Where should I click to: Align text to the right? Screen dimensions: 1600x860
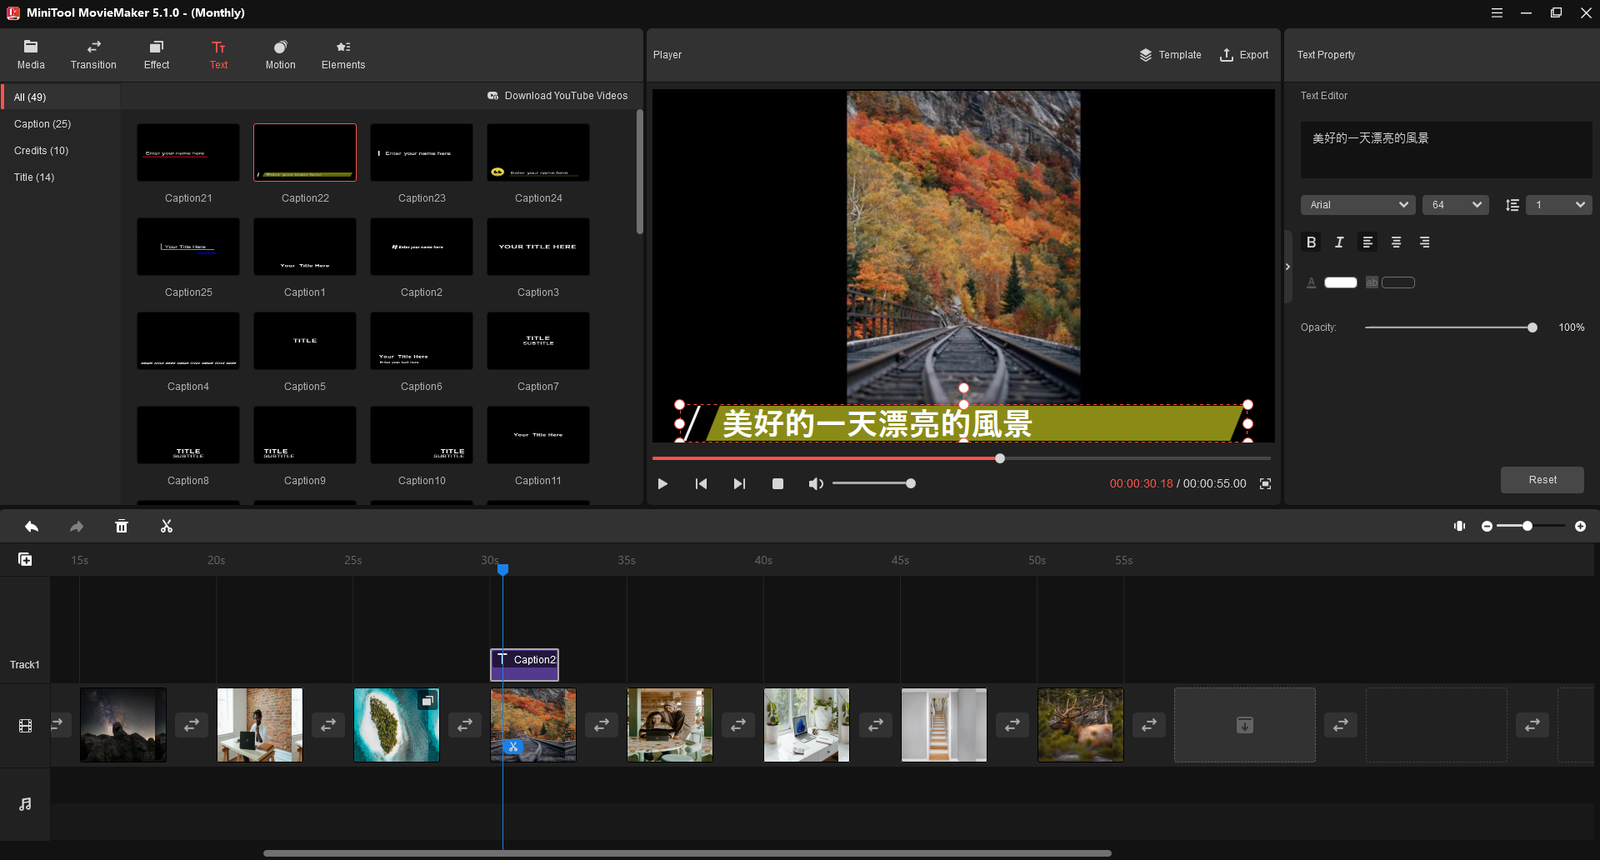click(1424, 242)
